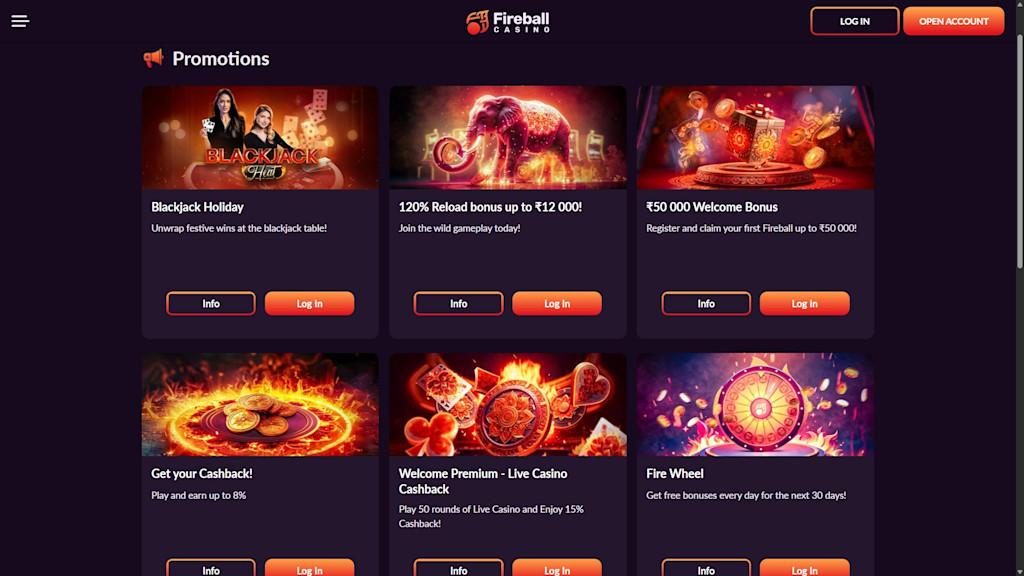Click the Fireball Casino logo
Viewport: 1024px width, 576px height.
[508, 21]
